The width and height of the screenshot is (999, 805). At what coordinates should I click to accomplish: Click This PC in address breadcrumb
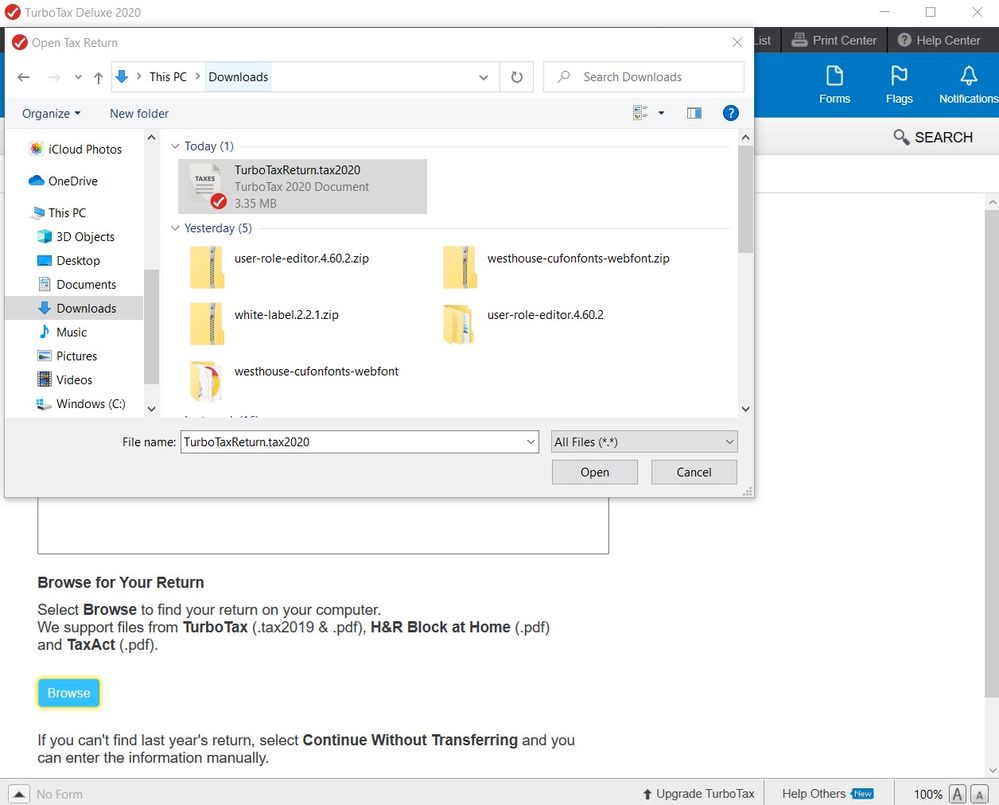coord(168,77)
